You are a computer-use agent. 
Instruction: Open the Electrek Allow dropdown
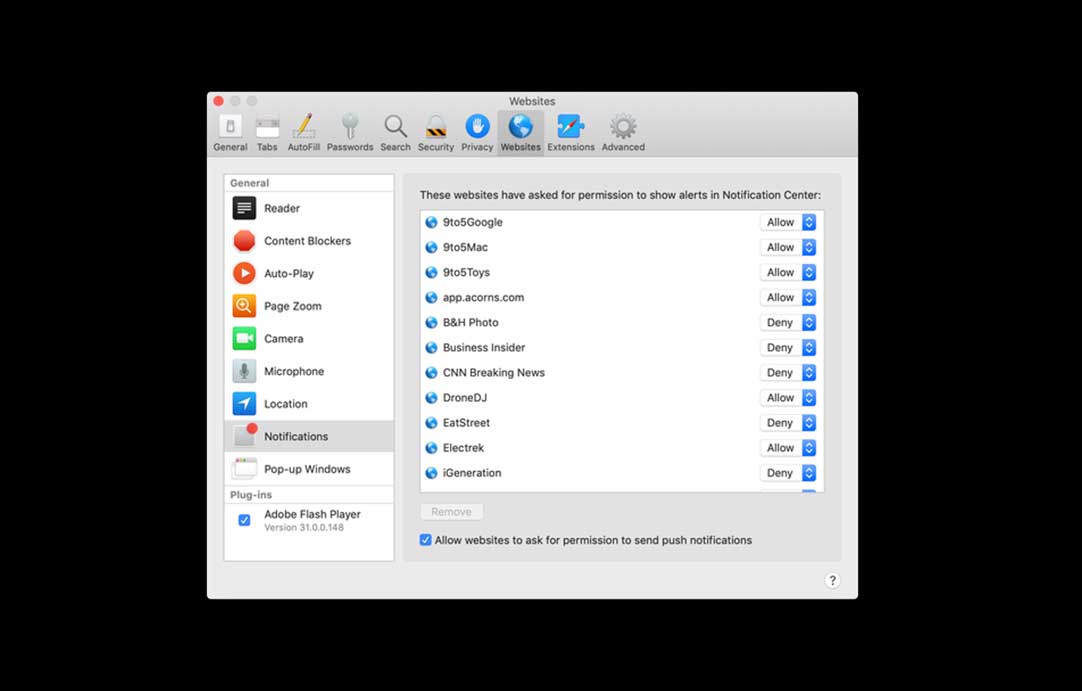click(x=789, y=448)
